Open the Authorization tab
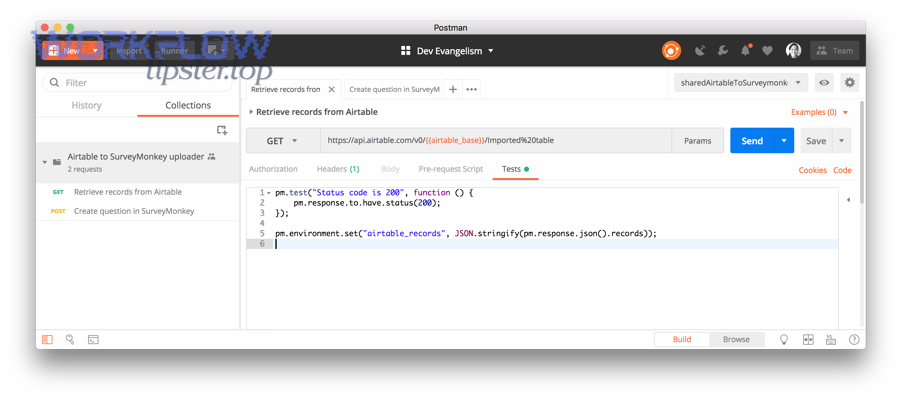This screenshot has width=900, height=398. [x=273, y=169]
